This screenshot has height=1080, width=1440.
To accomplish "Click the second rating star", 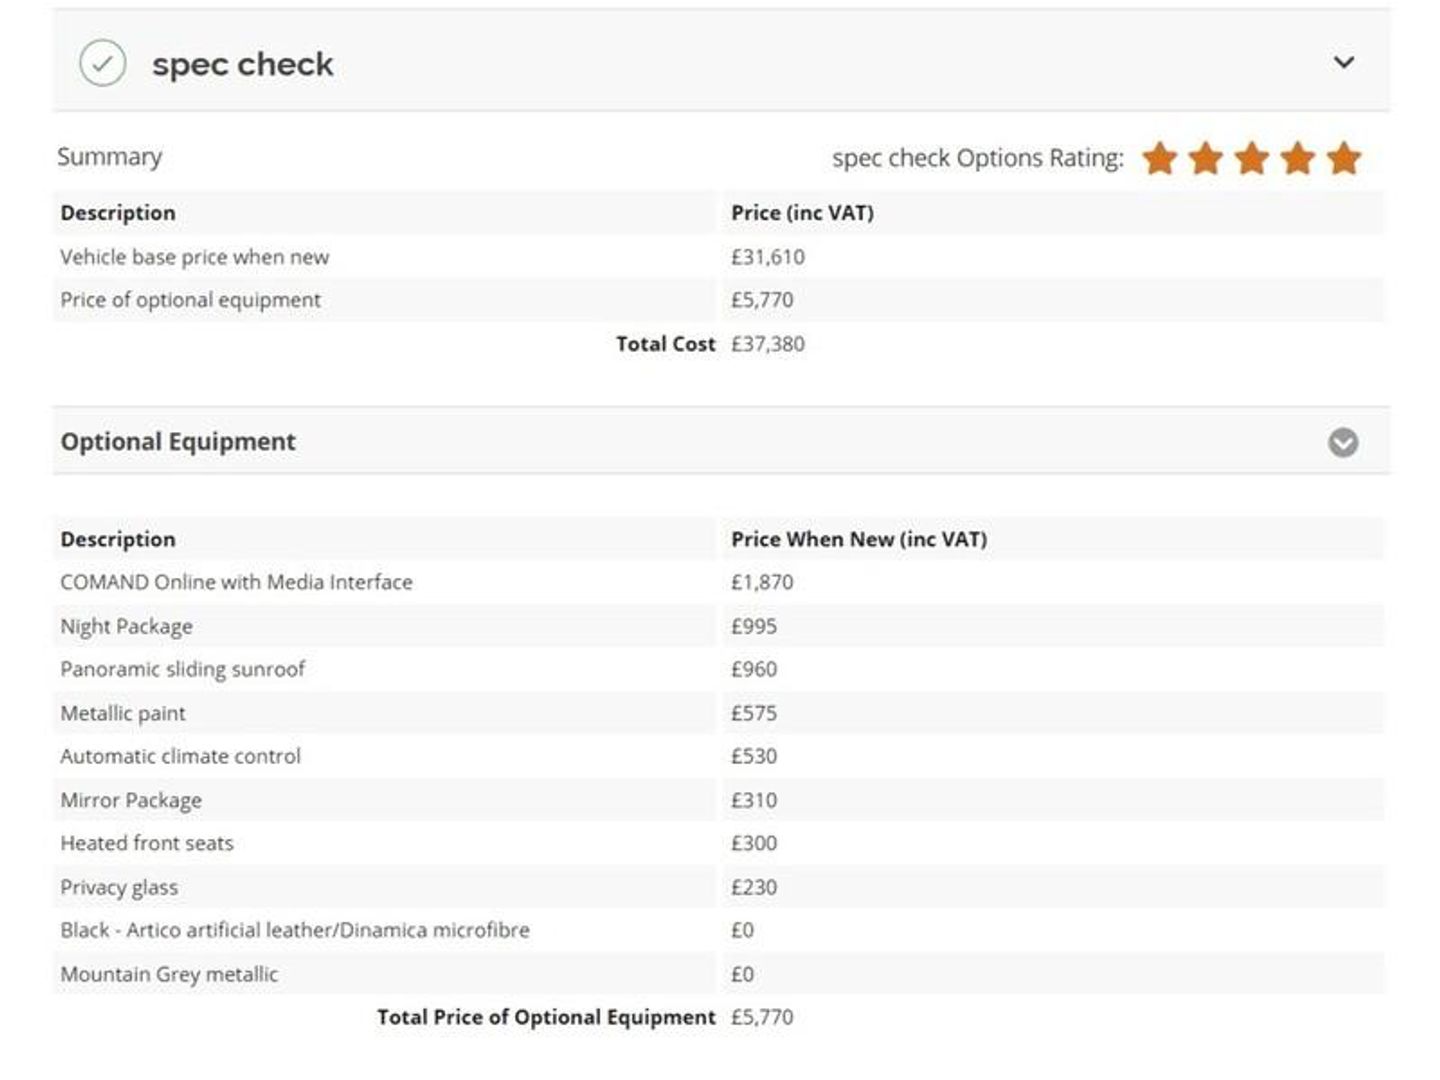I will point(1206,158).
